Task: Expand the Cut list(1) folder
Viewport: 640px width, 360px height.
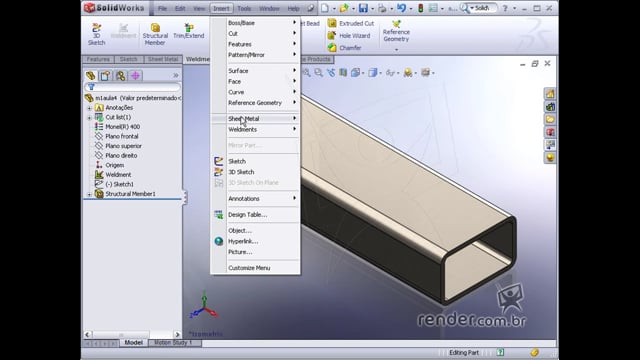Action: pos(89,118)
